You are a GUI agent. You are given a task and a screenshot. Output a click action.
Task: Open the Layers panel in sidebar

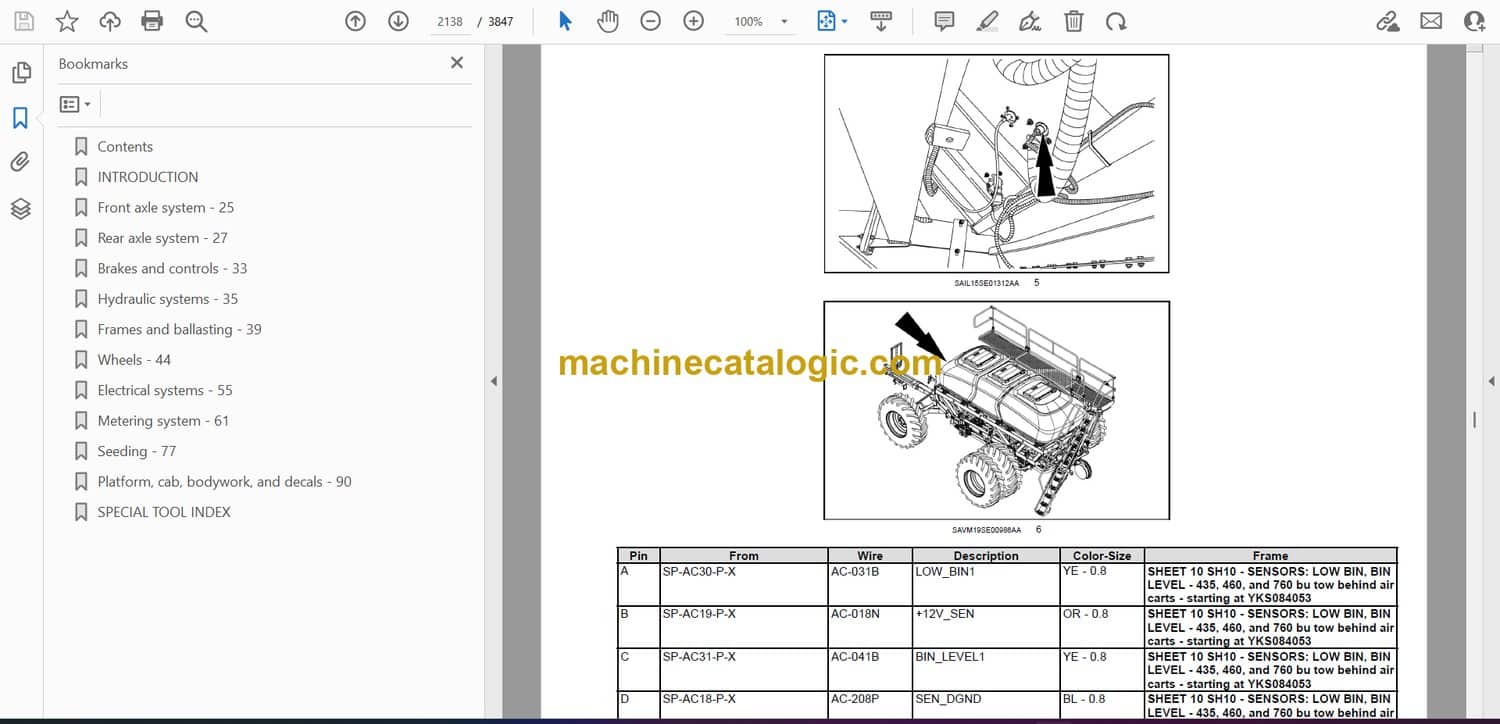[x=20, y=208]
